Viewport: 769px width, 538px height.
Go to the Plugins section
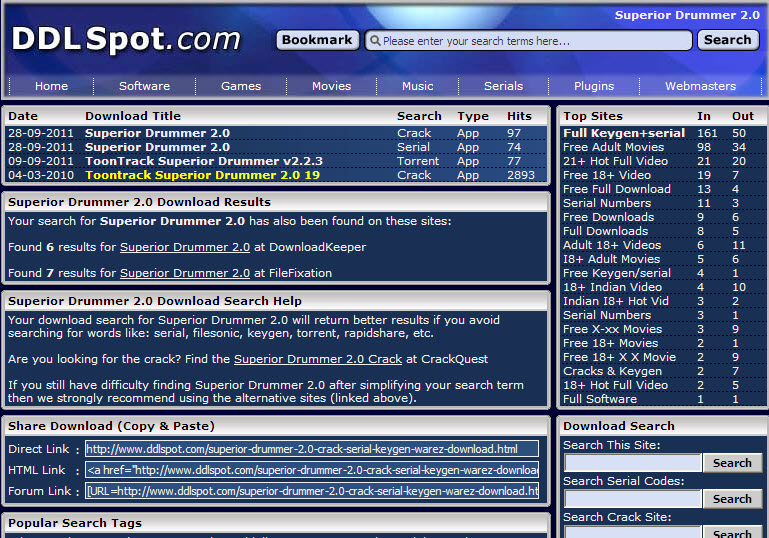pos(594,86)
